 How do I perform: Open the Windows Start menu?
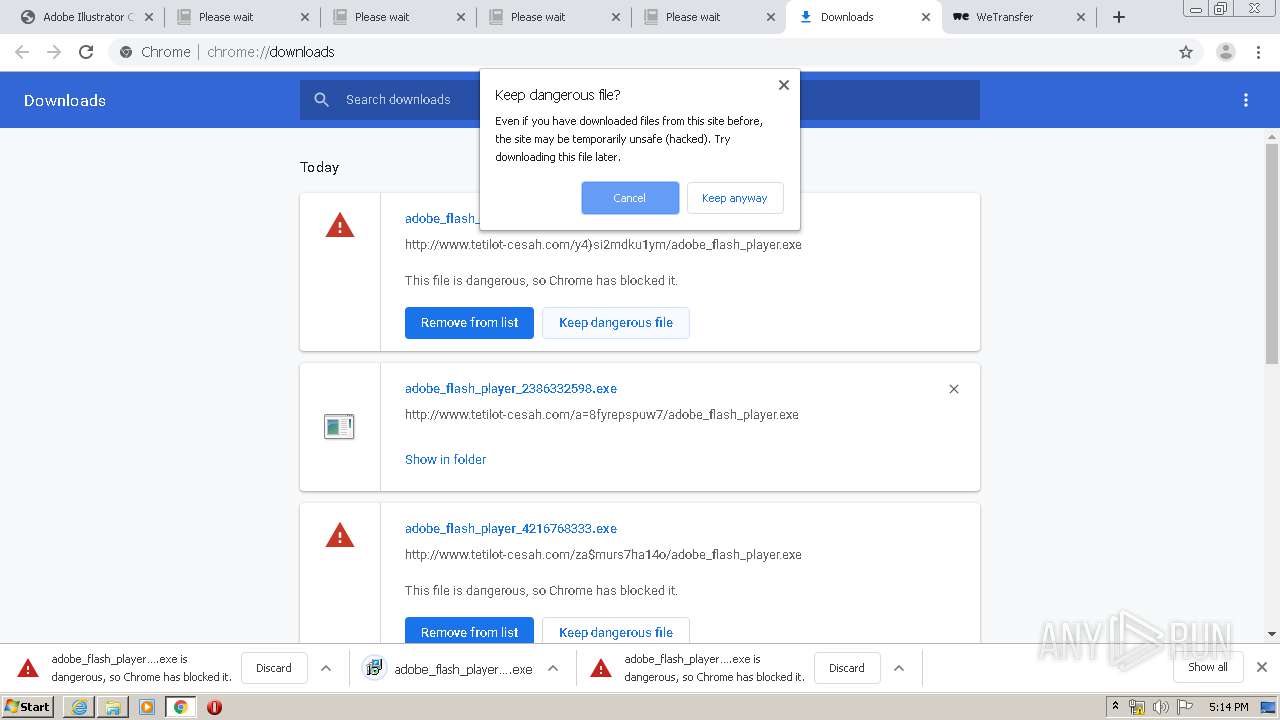point(28,707)
